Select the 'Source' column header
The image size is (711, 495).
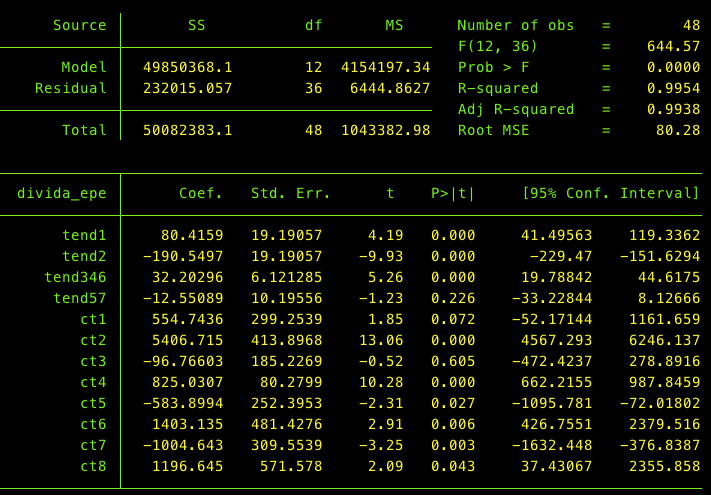[80, 25]
